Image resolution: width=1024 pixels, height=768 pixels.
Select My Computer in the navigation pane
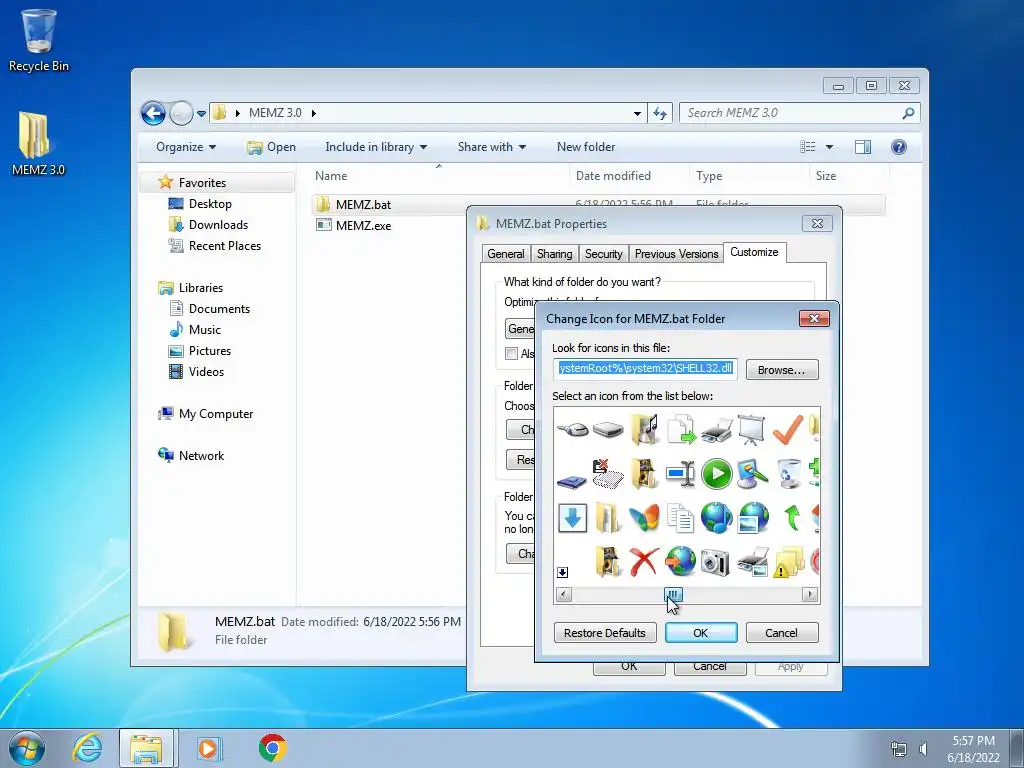point(216,413)
